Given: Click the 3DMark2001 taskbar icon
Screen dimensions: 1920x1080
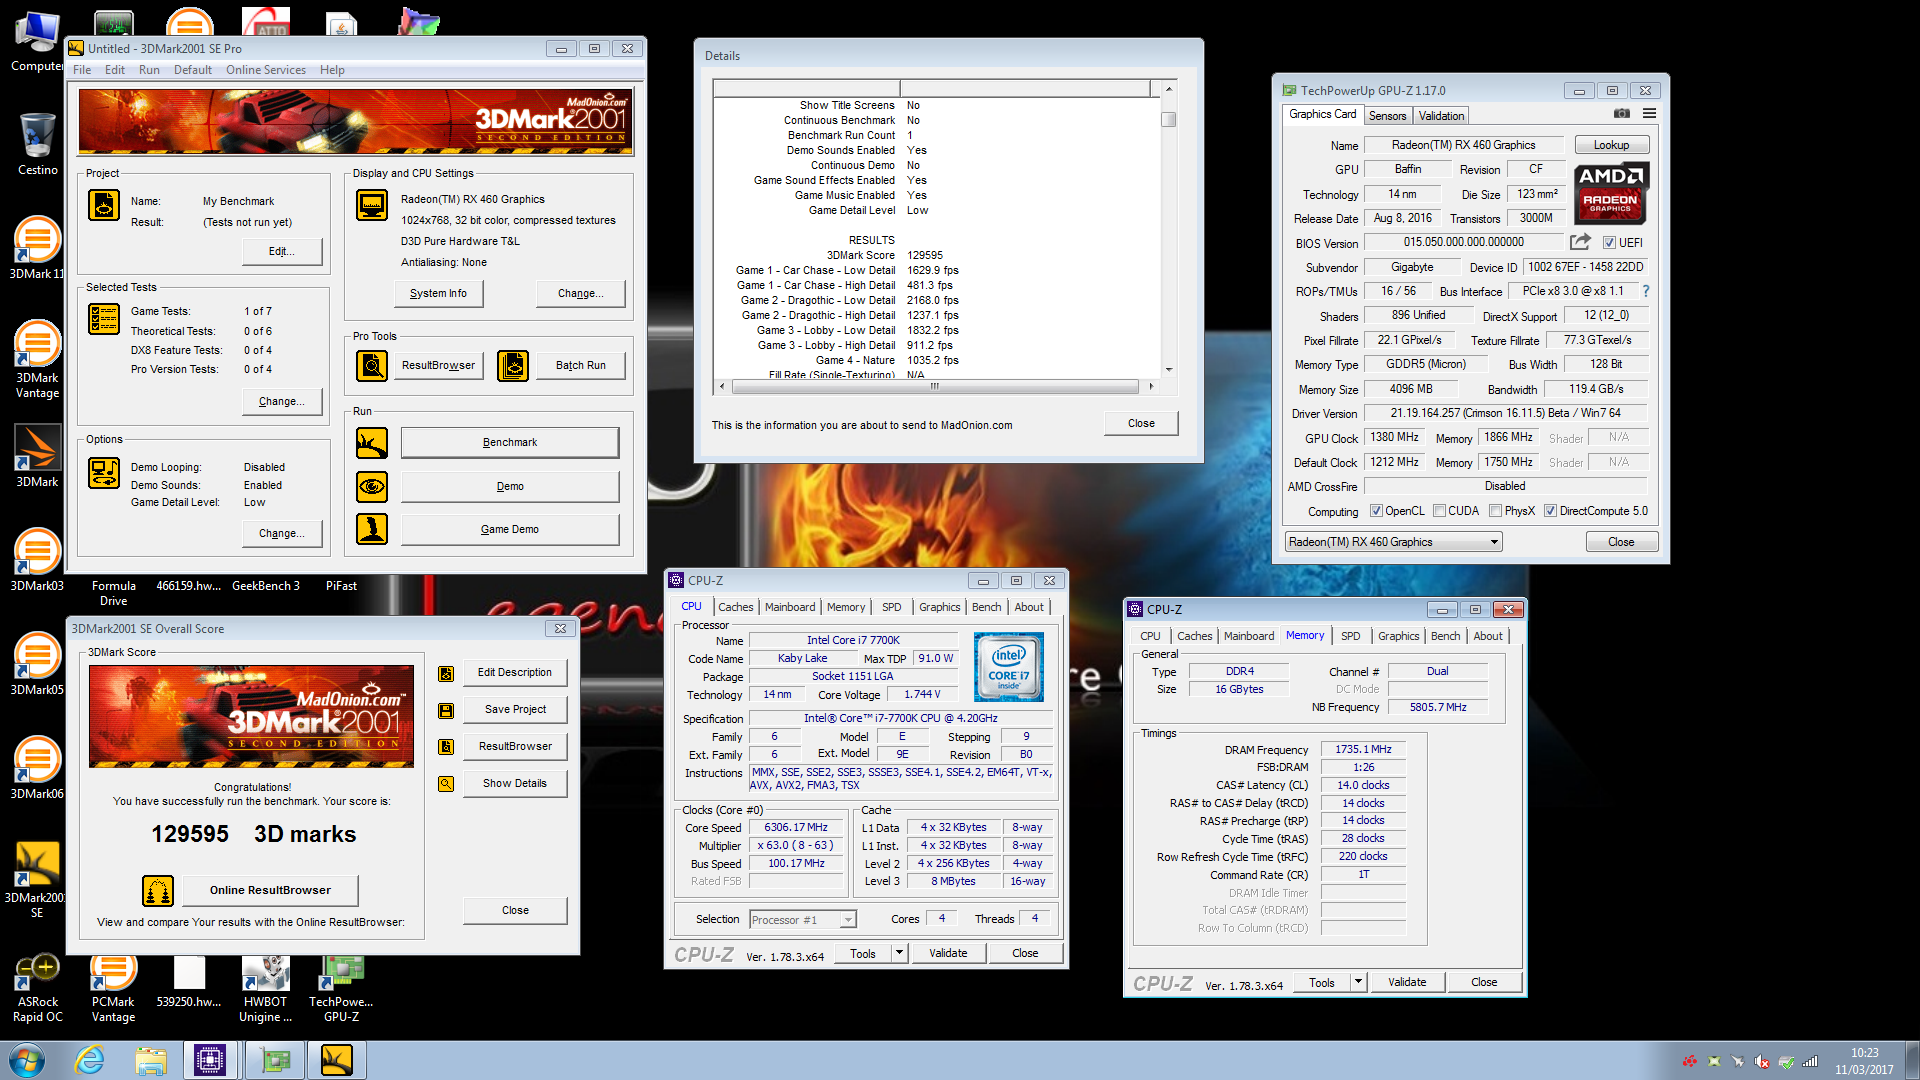Looking at the screenshot, I should (337, 1060).
